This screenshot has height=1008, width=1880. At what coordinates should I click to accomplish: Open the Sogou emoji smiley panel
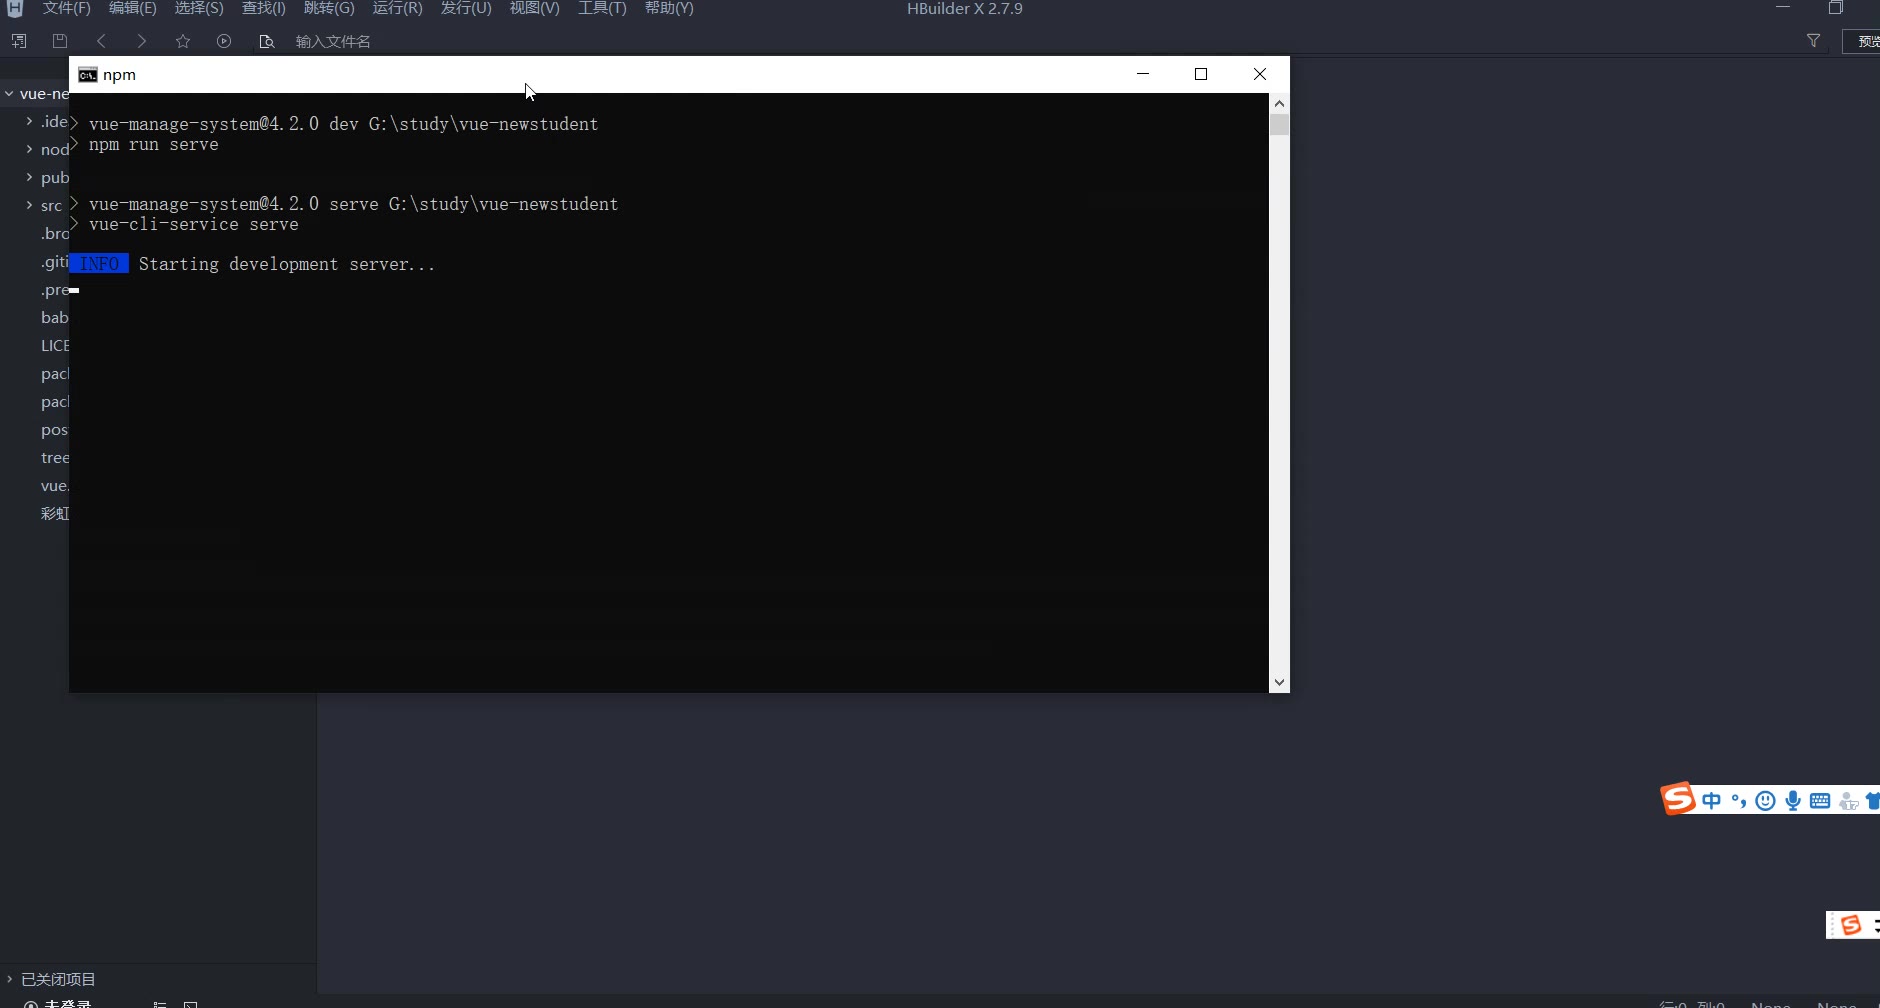click(x=1765, y=800)
